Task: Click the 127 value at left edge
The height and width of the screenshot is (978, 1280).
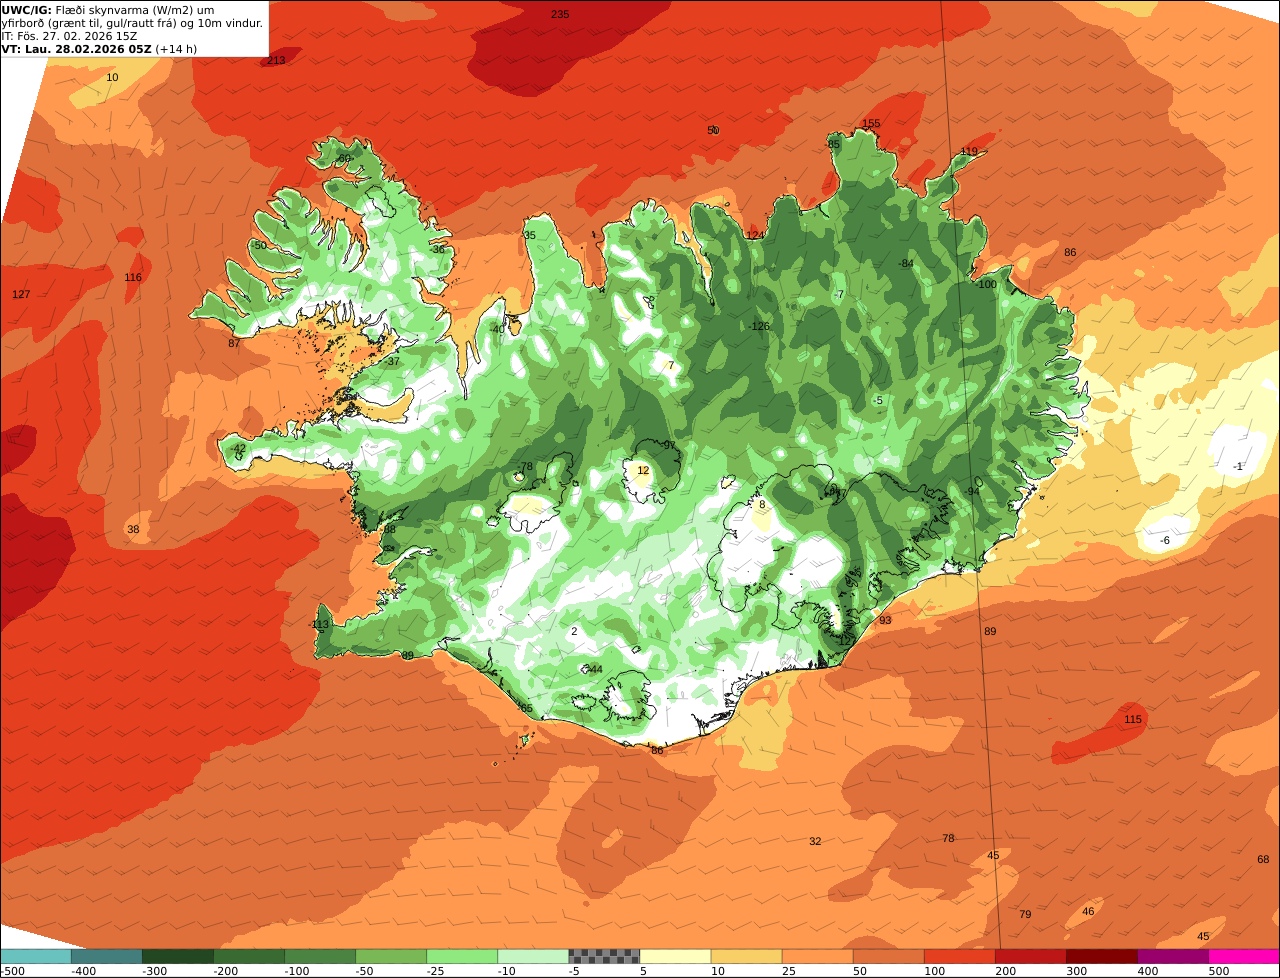Action: click(21, 294)
